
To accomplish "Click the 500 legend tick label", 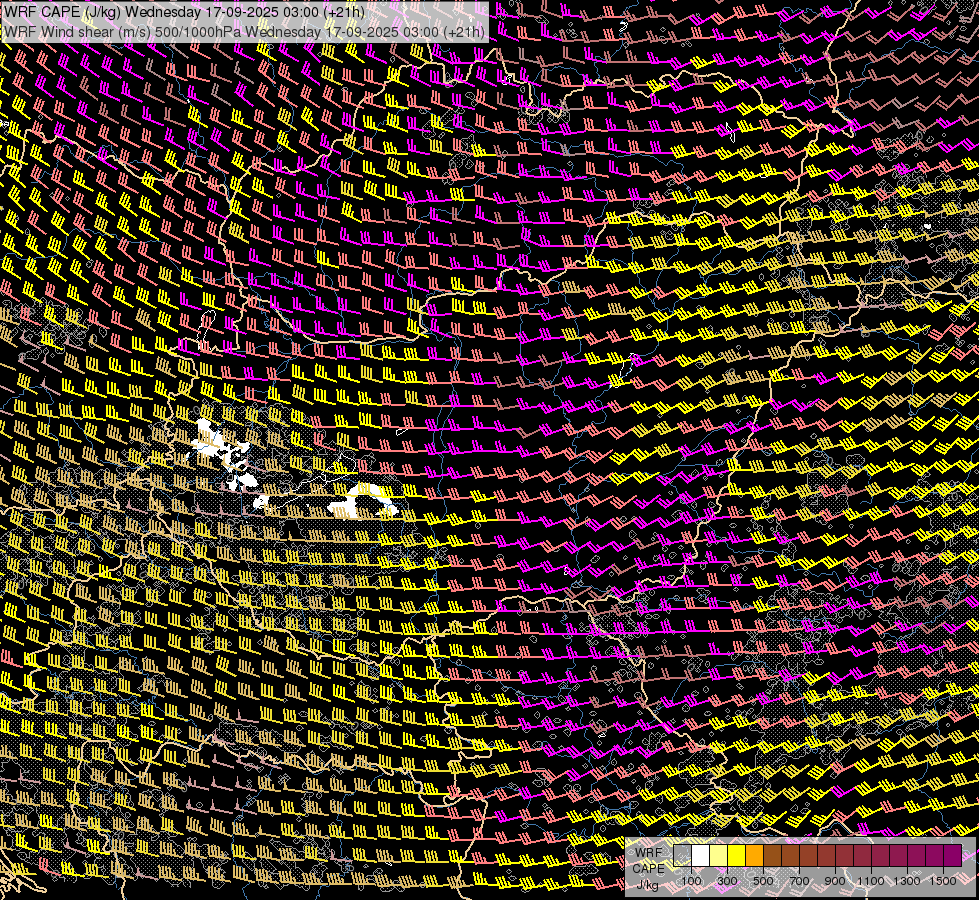I will pos(763,881).
